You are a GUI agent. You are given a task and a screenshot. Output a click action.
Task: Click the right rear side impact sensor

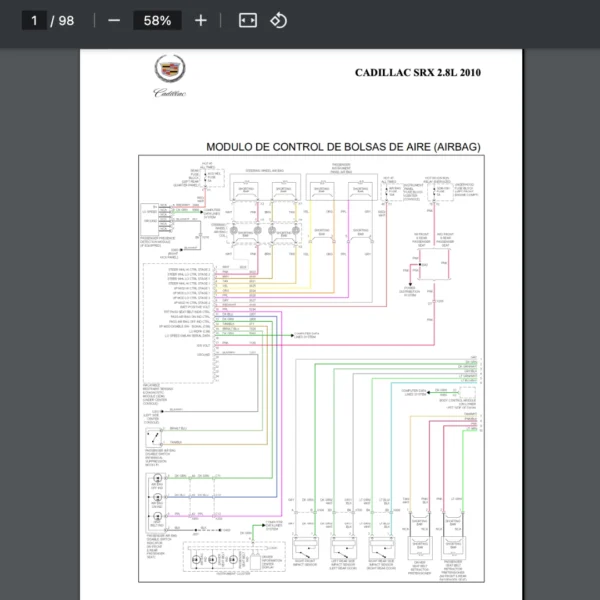[x=379, y=549]
